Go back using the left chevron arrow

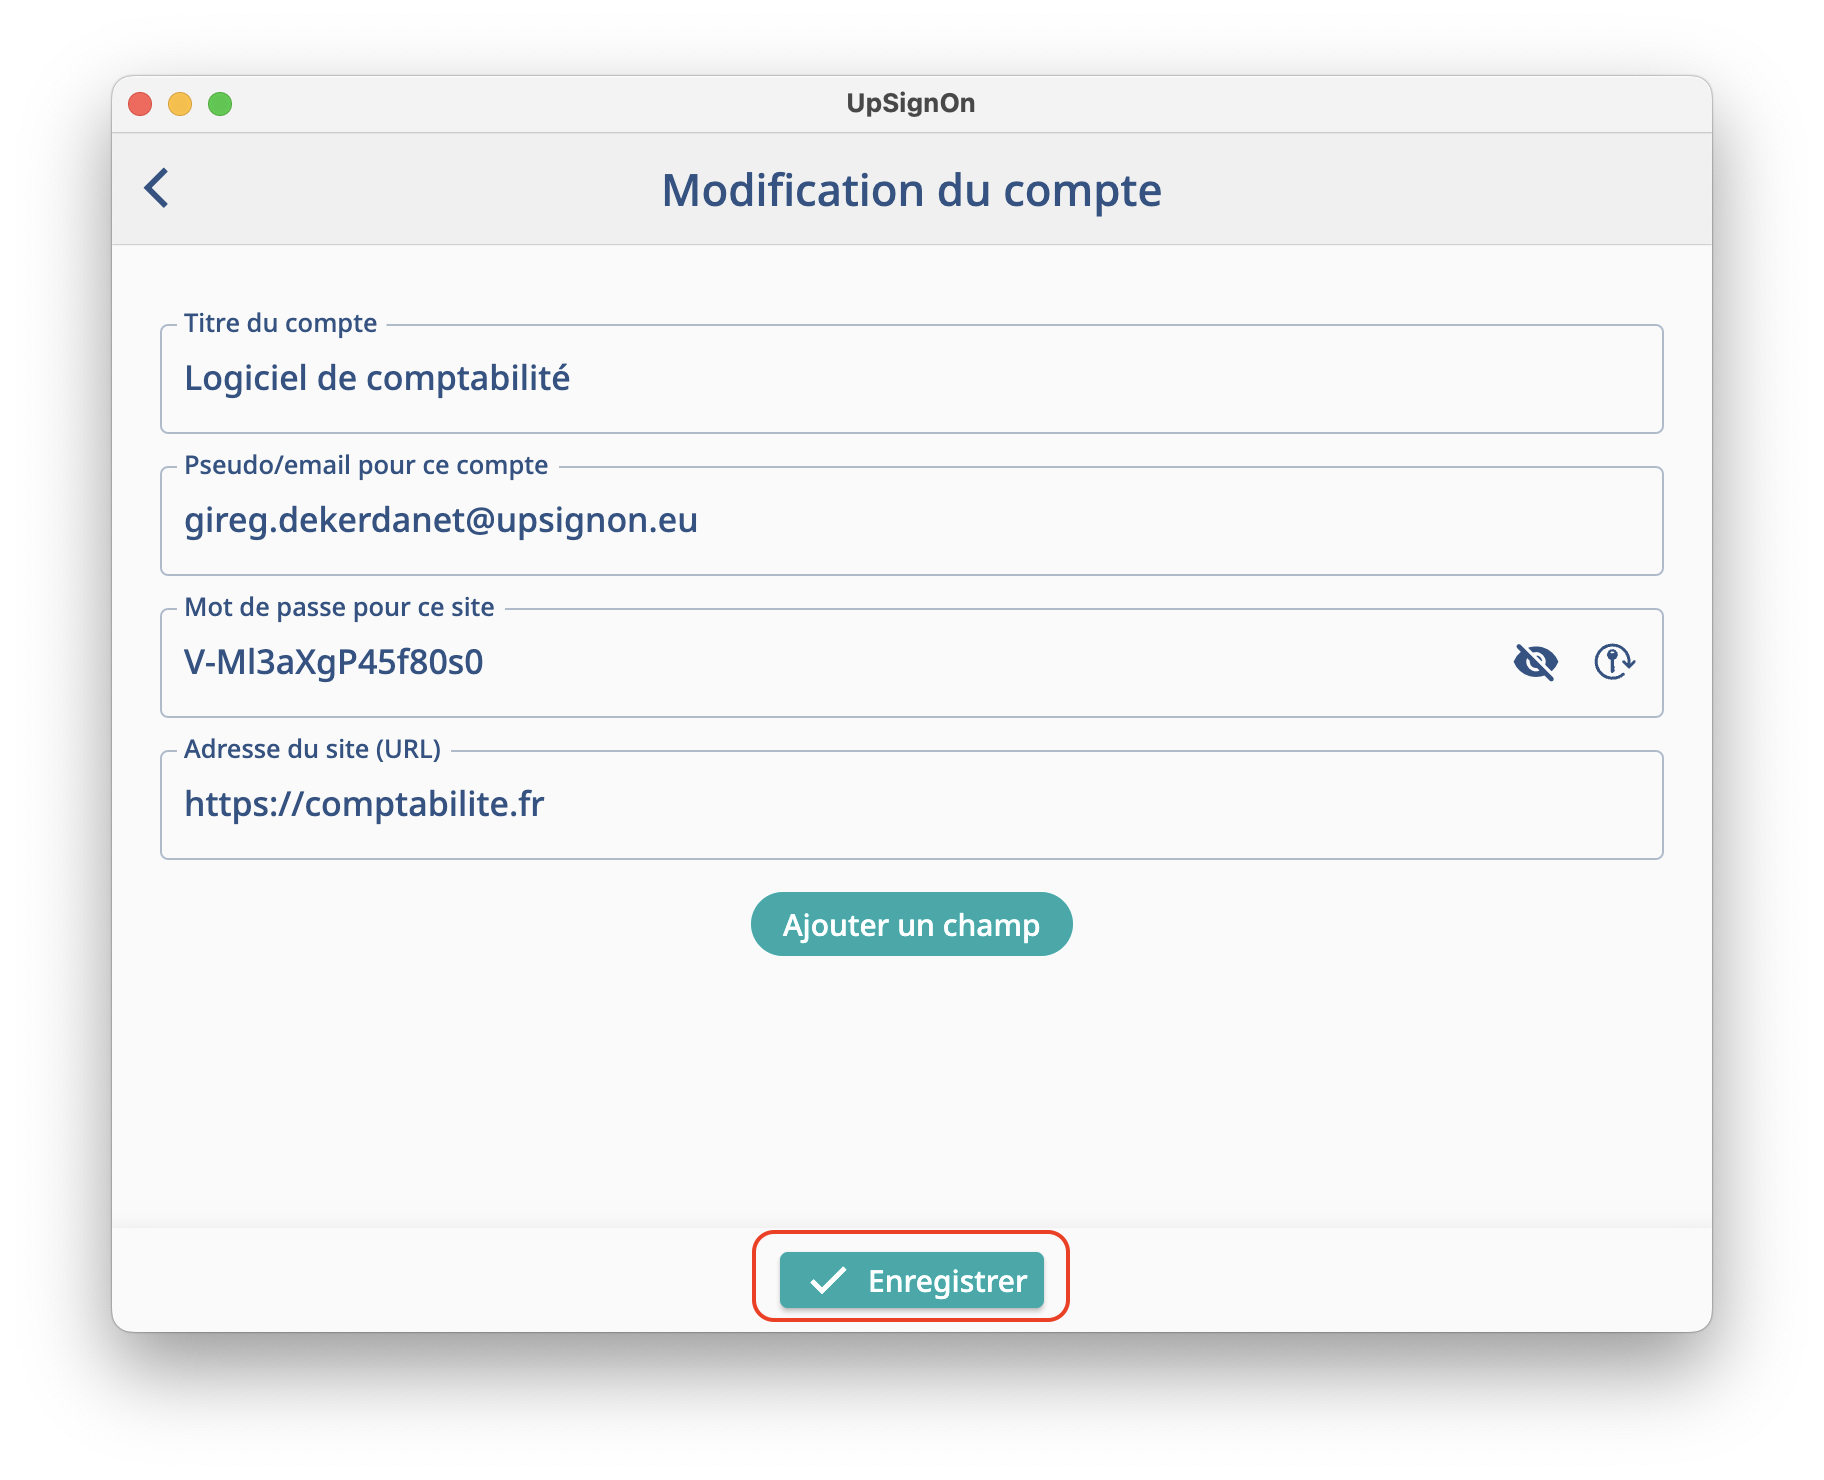coord(157,188)
